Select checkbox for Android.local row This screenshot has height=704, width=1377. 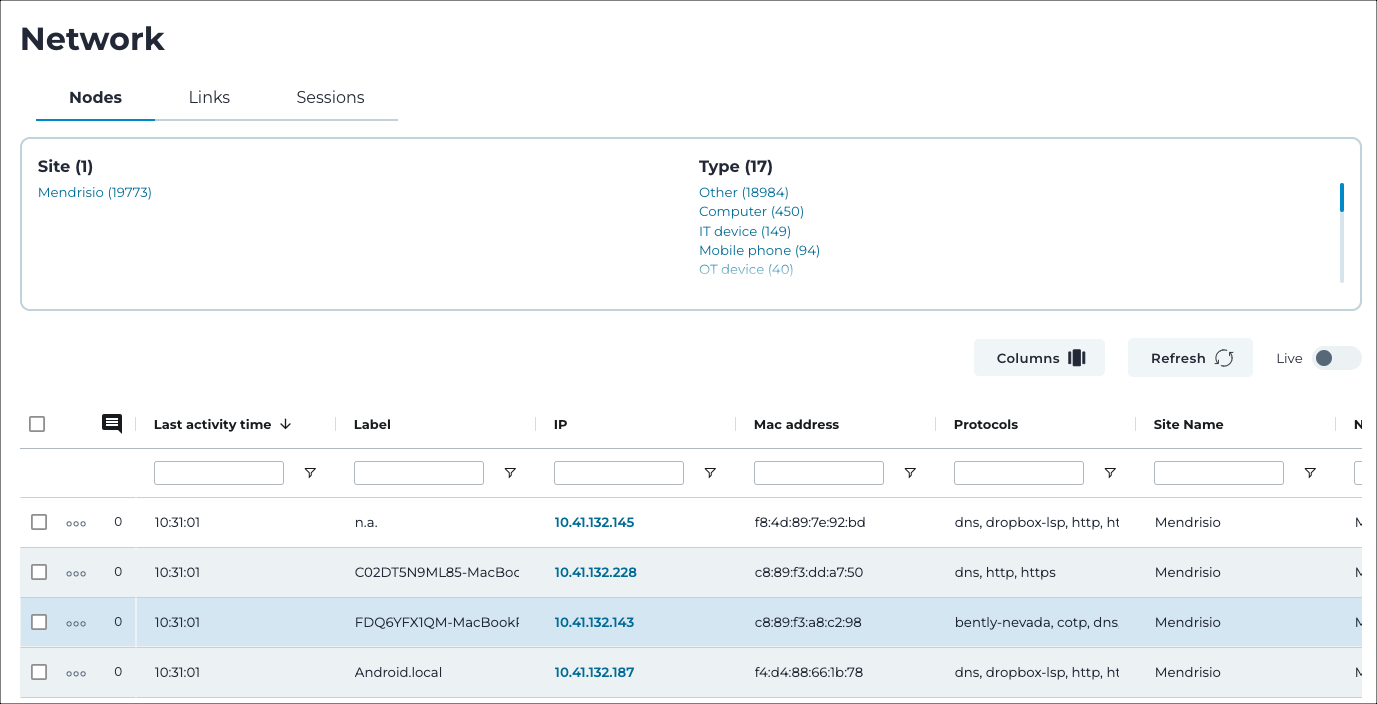tap(39, 672)
